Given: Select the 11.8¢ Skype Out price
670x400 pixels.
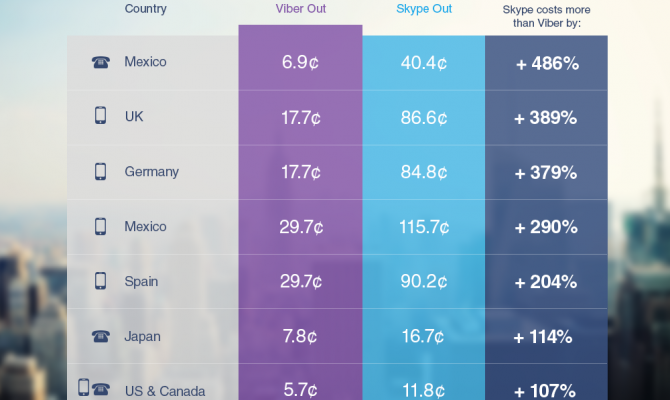Looking at the screenshot, I should pyautogui.click(x=423, y=390).
